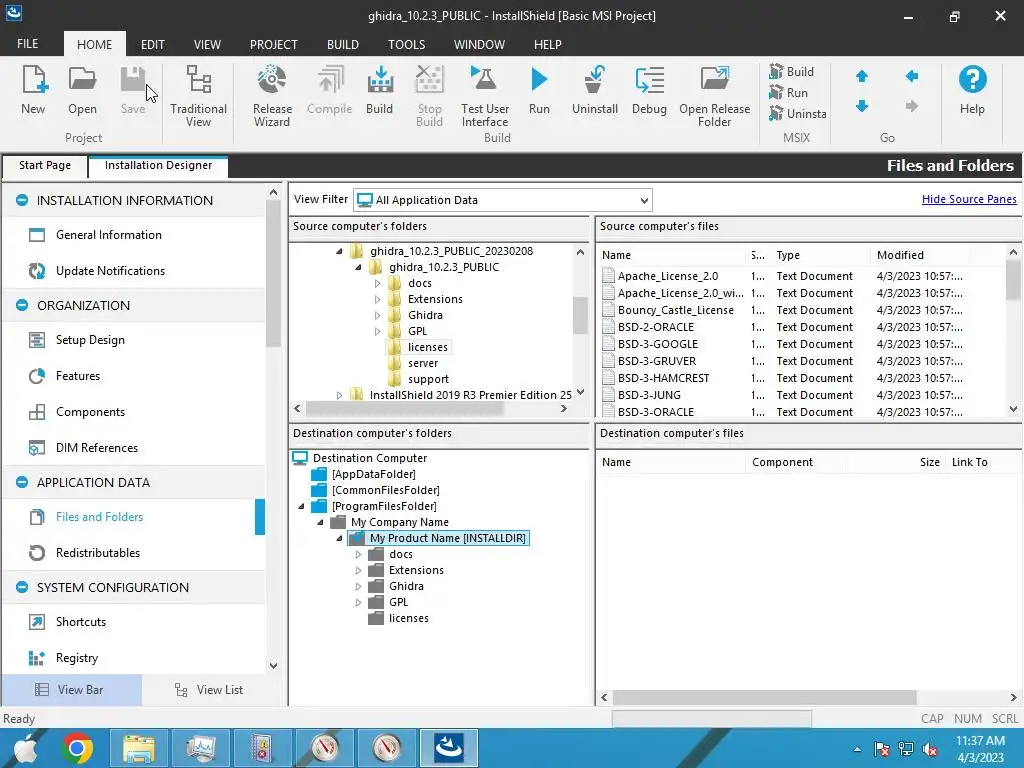
Task: Collapse the [ProgramFilesFolder] node
Action: (301, 506)
